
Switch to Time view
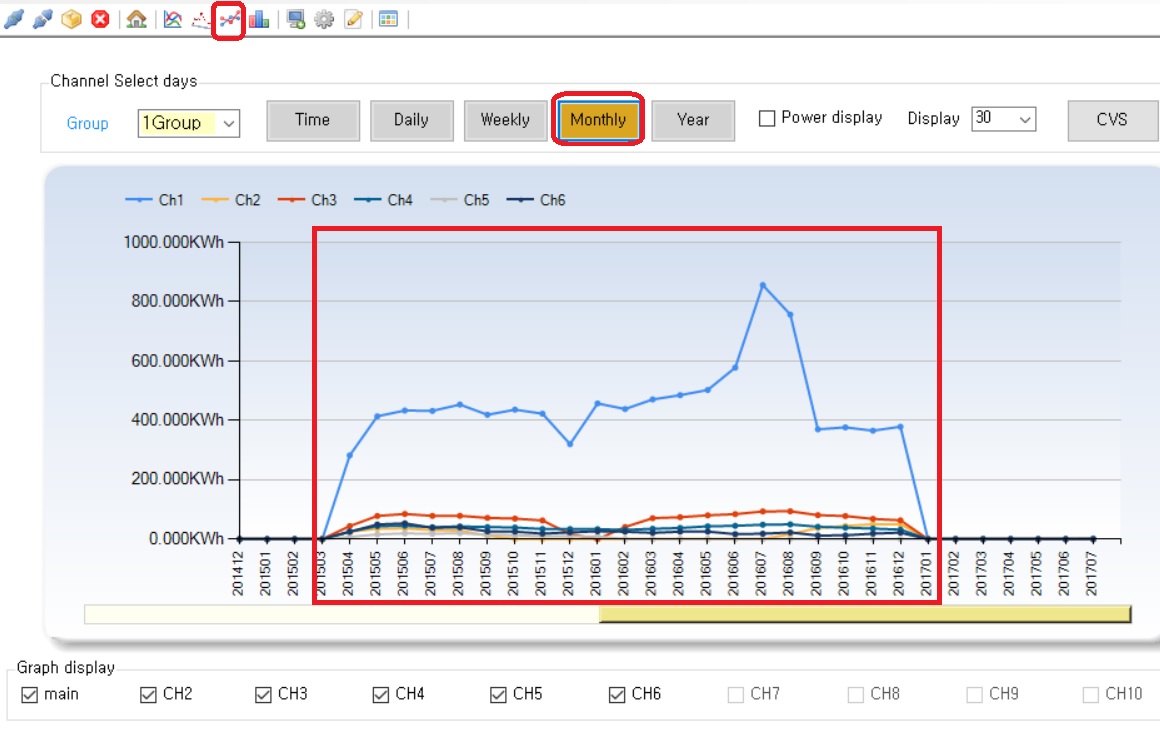click(x=313, y=120)
